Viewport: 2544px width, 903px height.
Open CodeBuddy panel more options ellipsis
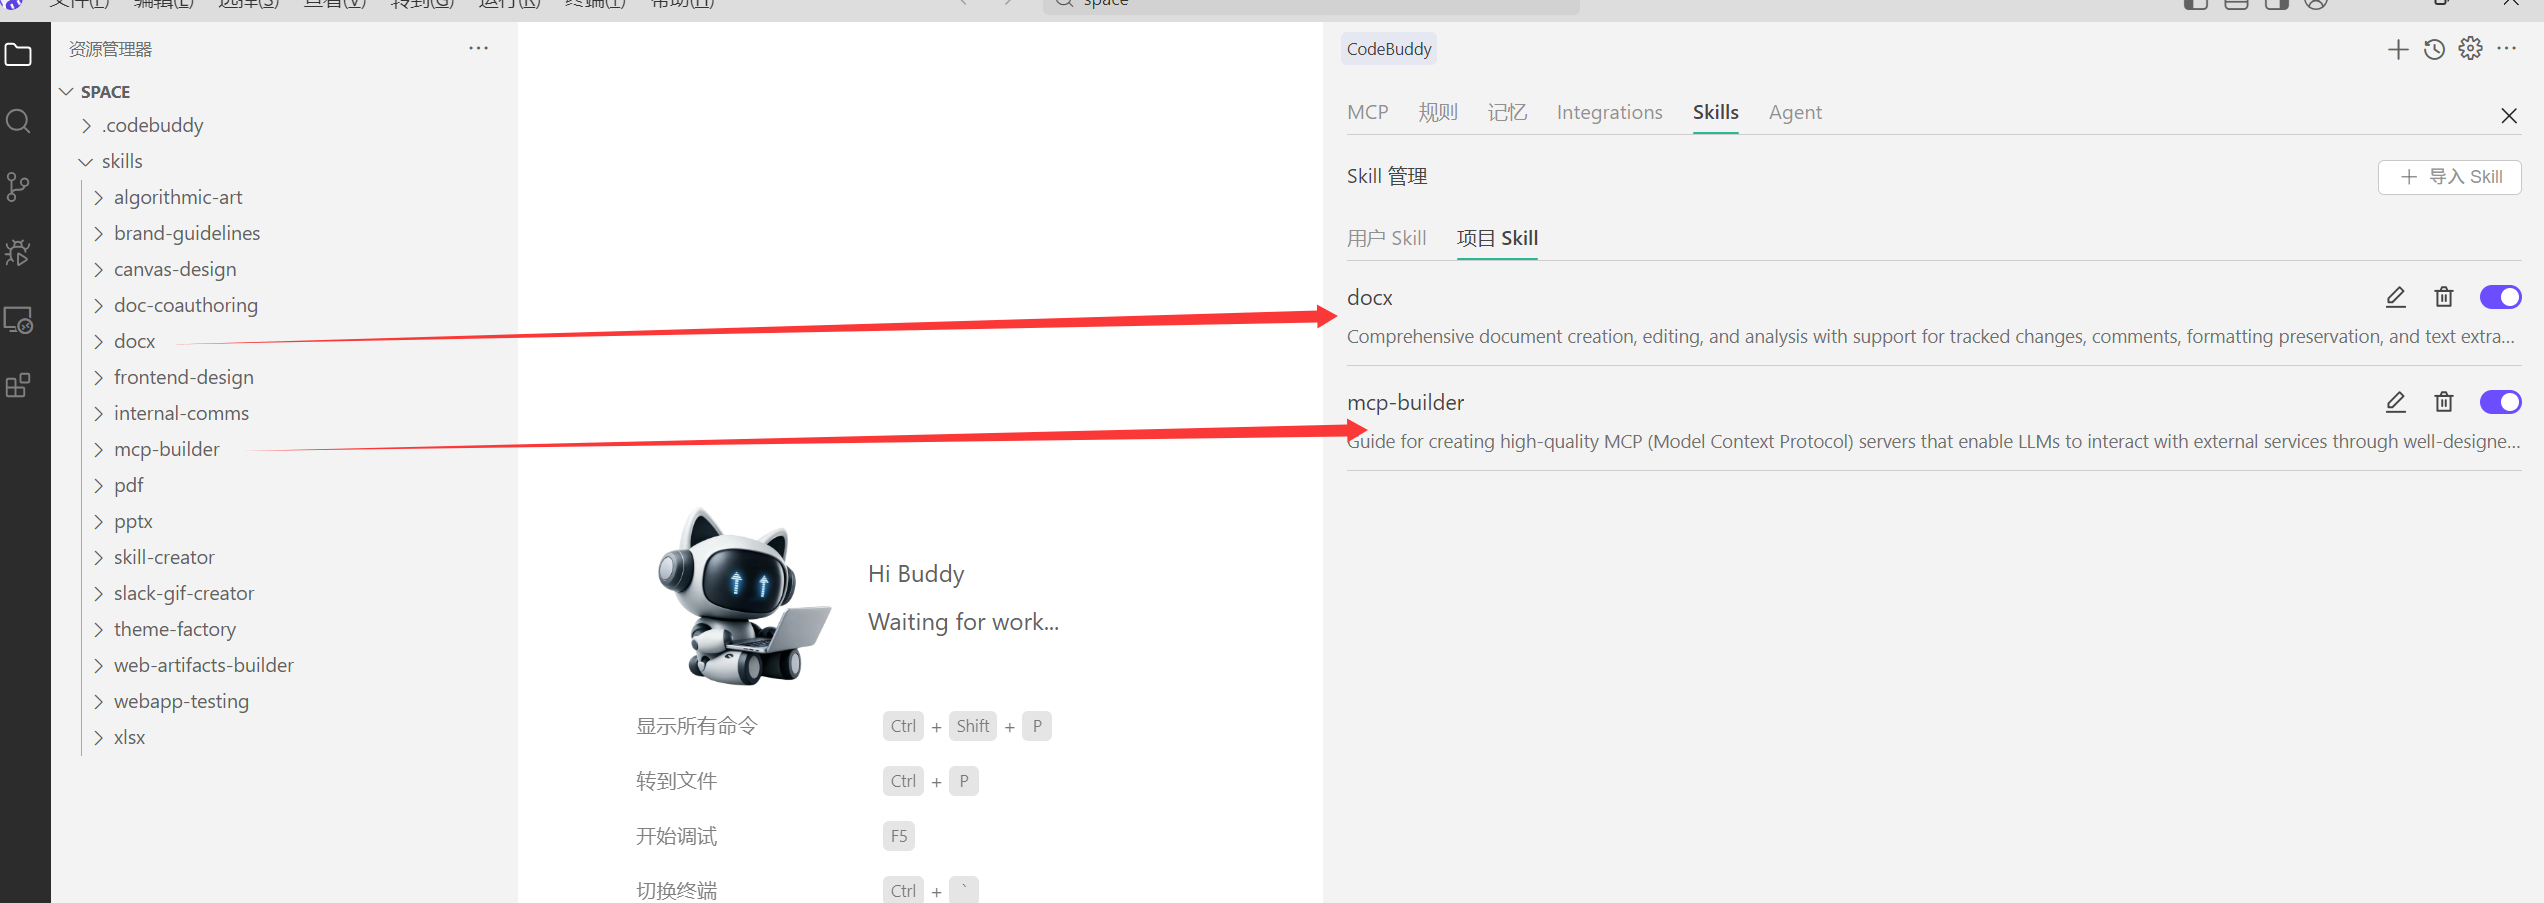(2506, 48)
